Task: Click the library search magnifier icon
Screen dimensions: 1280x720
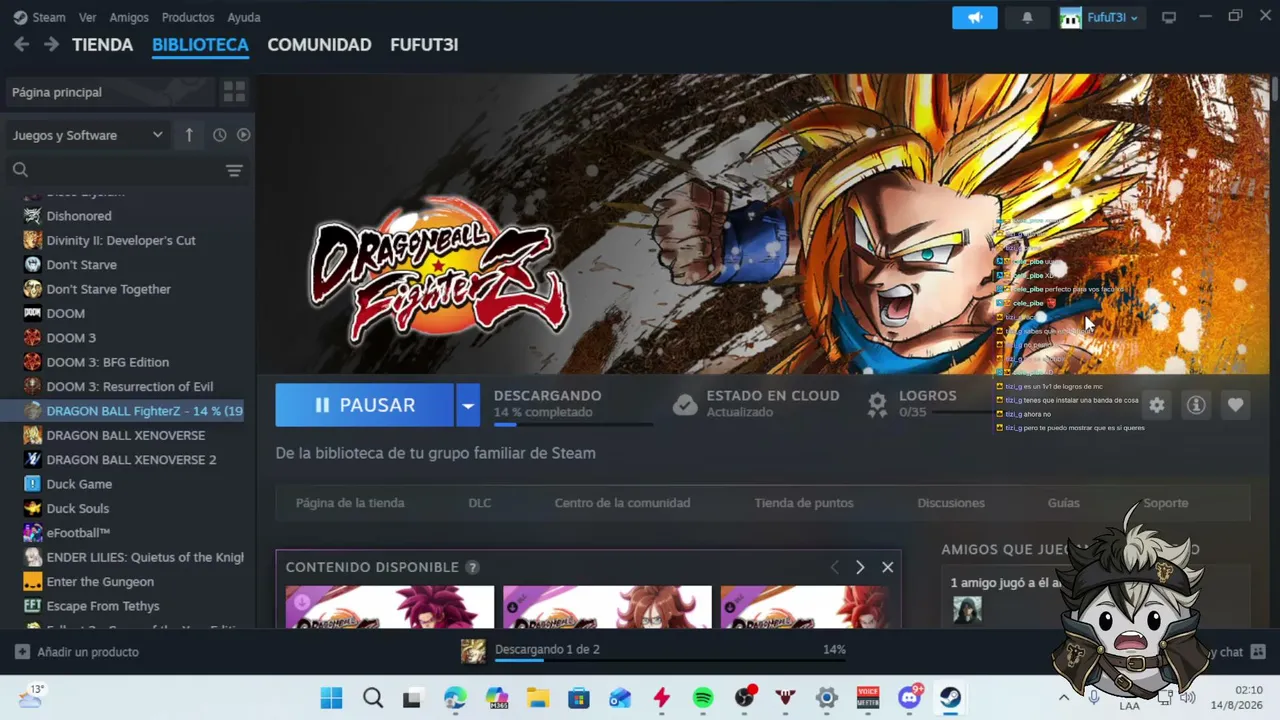Action: coord(20,170)
